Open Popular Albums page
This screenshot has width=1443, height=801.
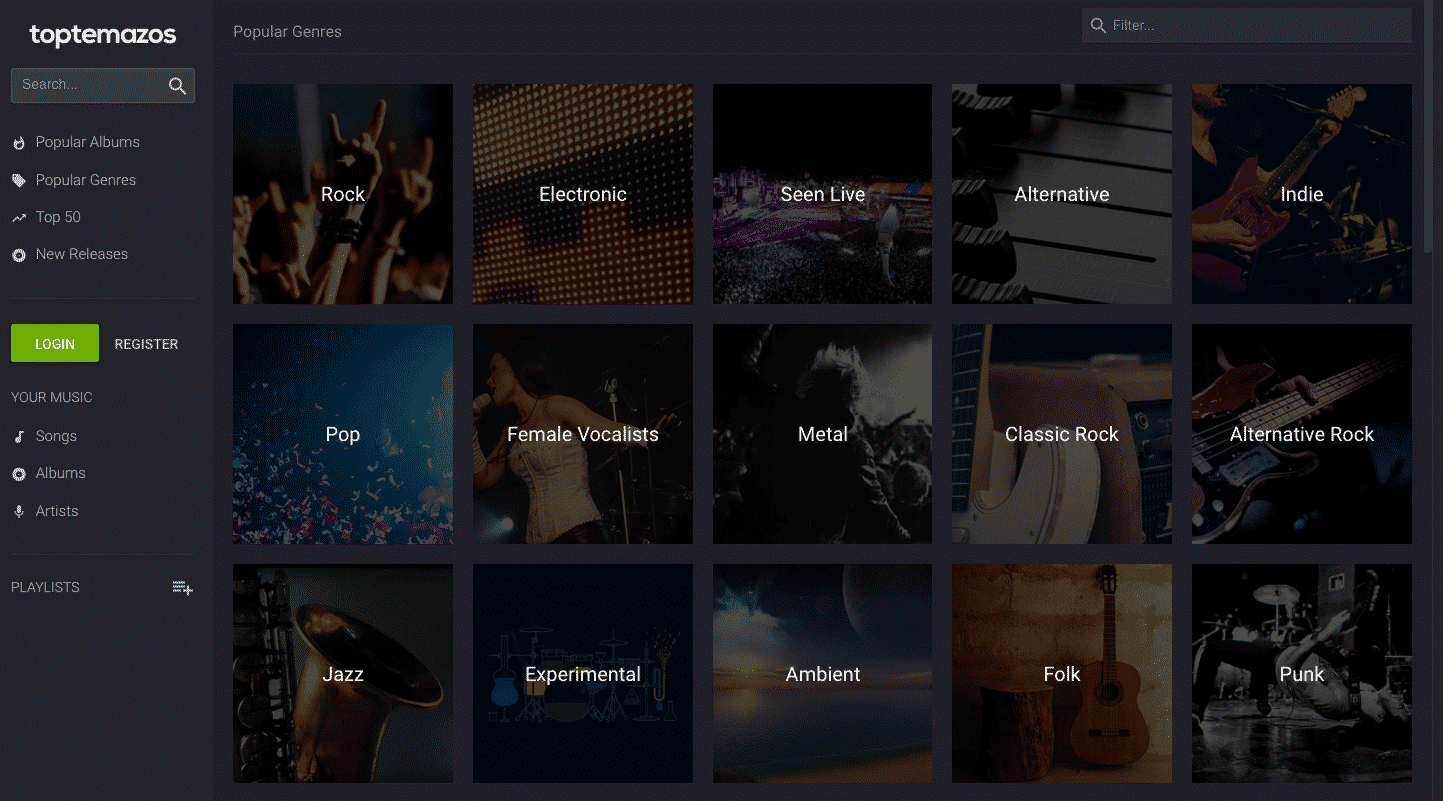88,142
